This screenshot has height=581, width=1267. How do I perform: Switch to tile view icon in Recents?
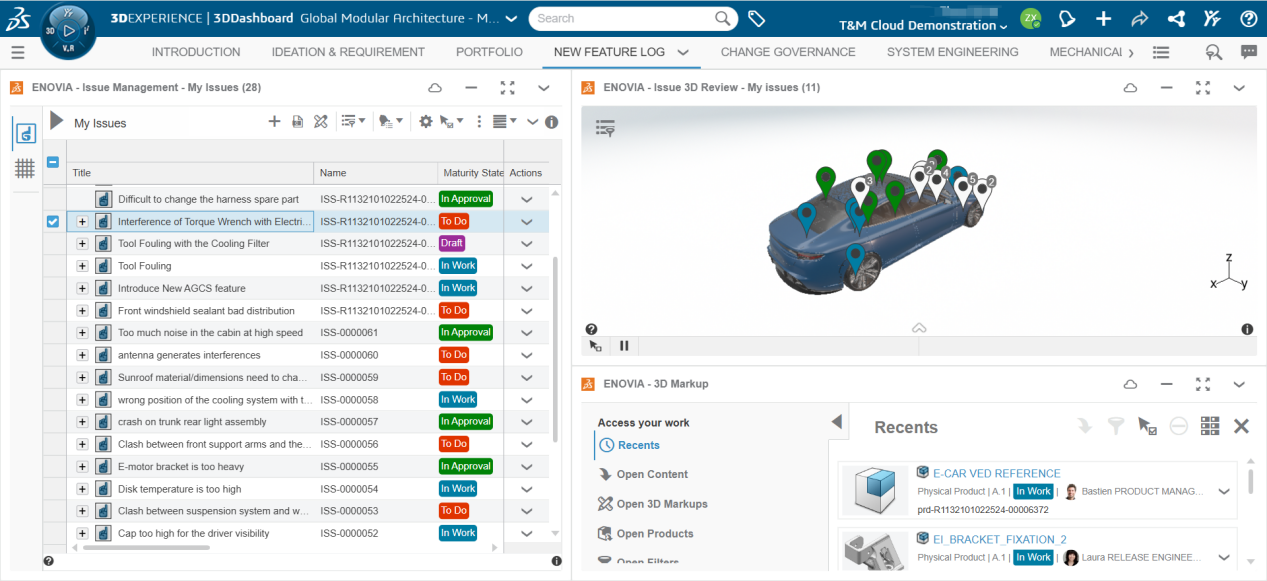(x=1210, y=426)
